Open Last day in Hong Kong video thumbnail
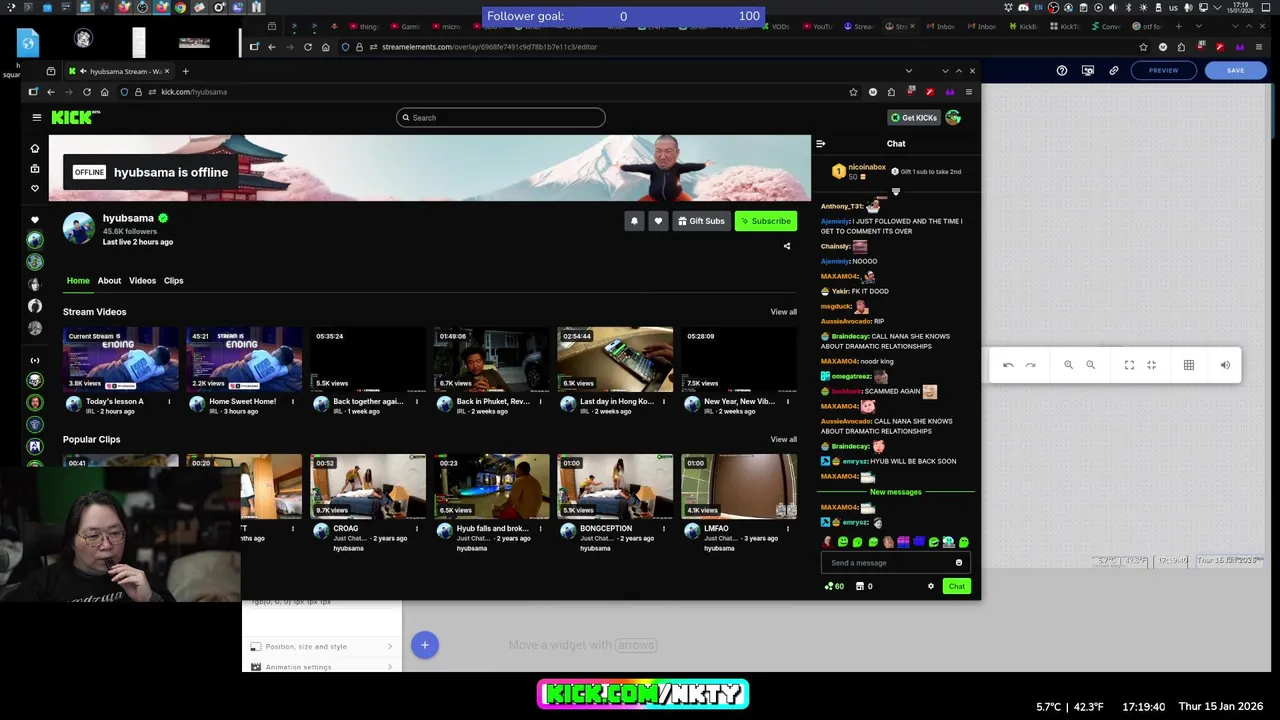Screen dimensions: 1280x720 [x=615, y=359]
